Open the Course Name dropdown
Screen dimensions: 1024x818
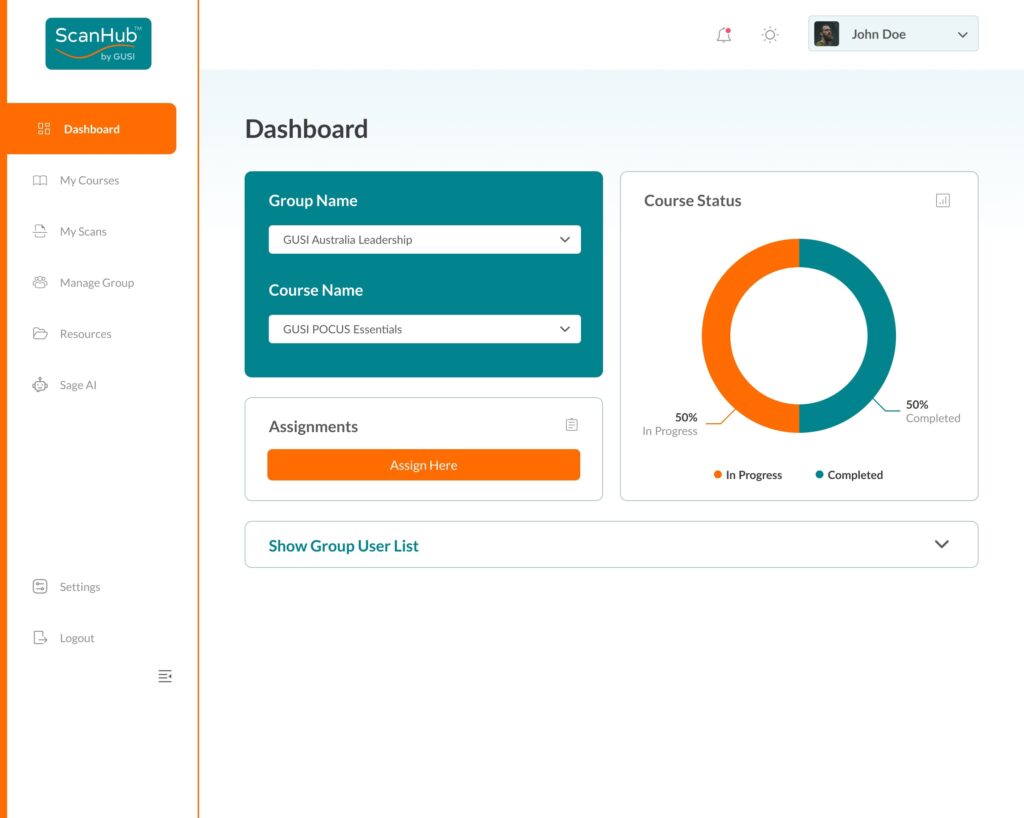coord(424,329)
